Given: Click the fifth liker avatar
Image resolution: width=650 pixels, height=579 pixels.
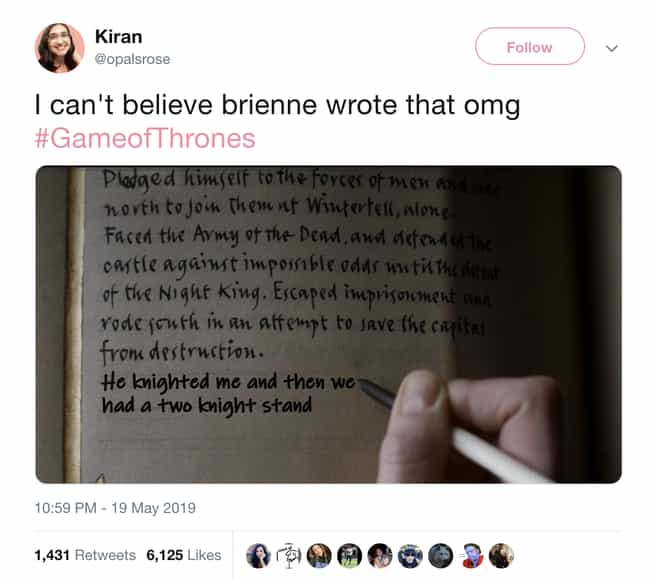Looking at the screenshot, I should tap(380, 555).
